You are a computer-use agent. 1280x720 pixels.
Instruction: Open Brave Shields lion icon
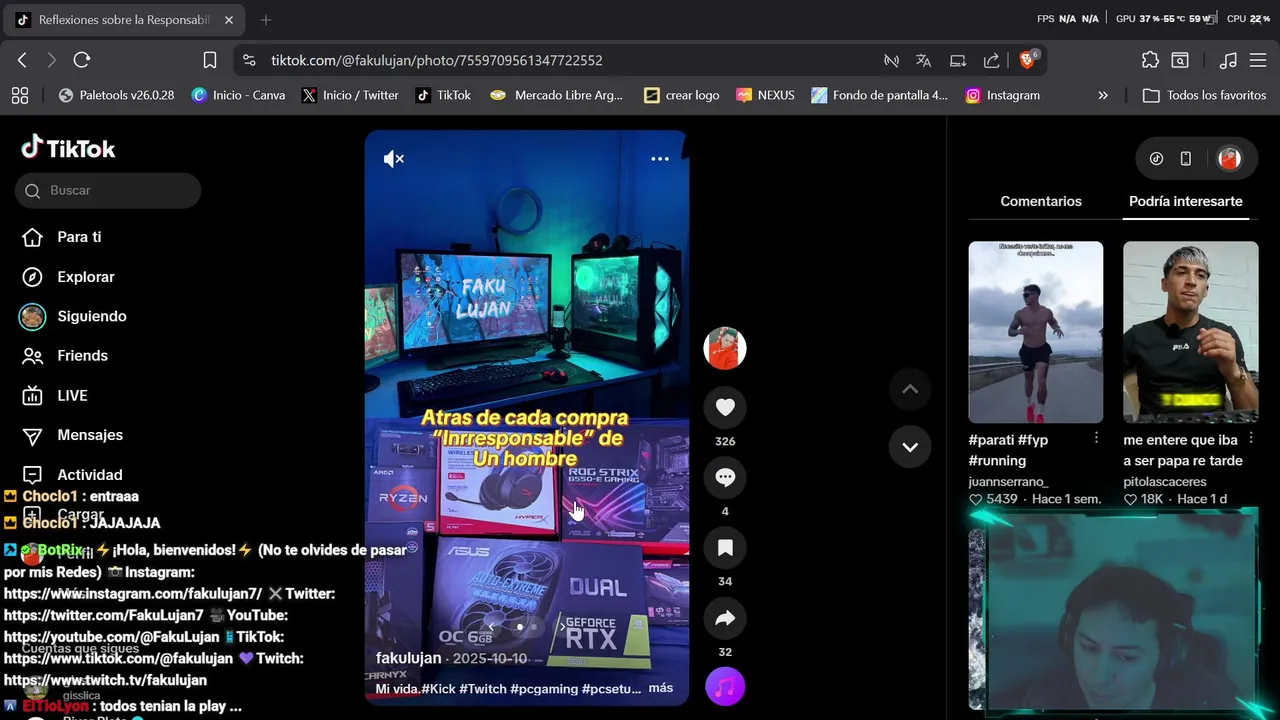pos(1028,60)
